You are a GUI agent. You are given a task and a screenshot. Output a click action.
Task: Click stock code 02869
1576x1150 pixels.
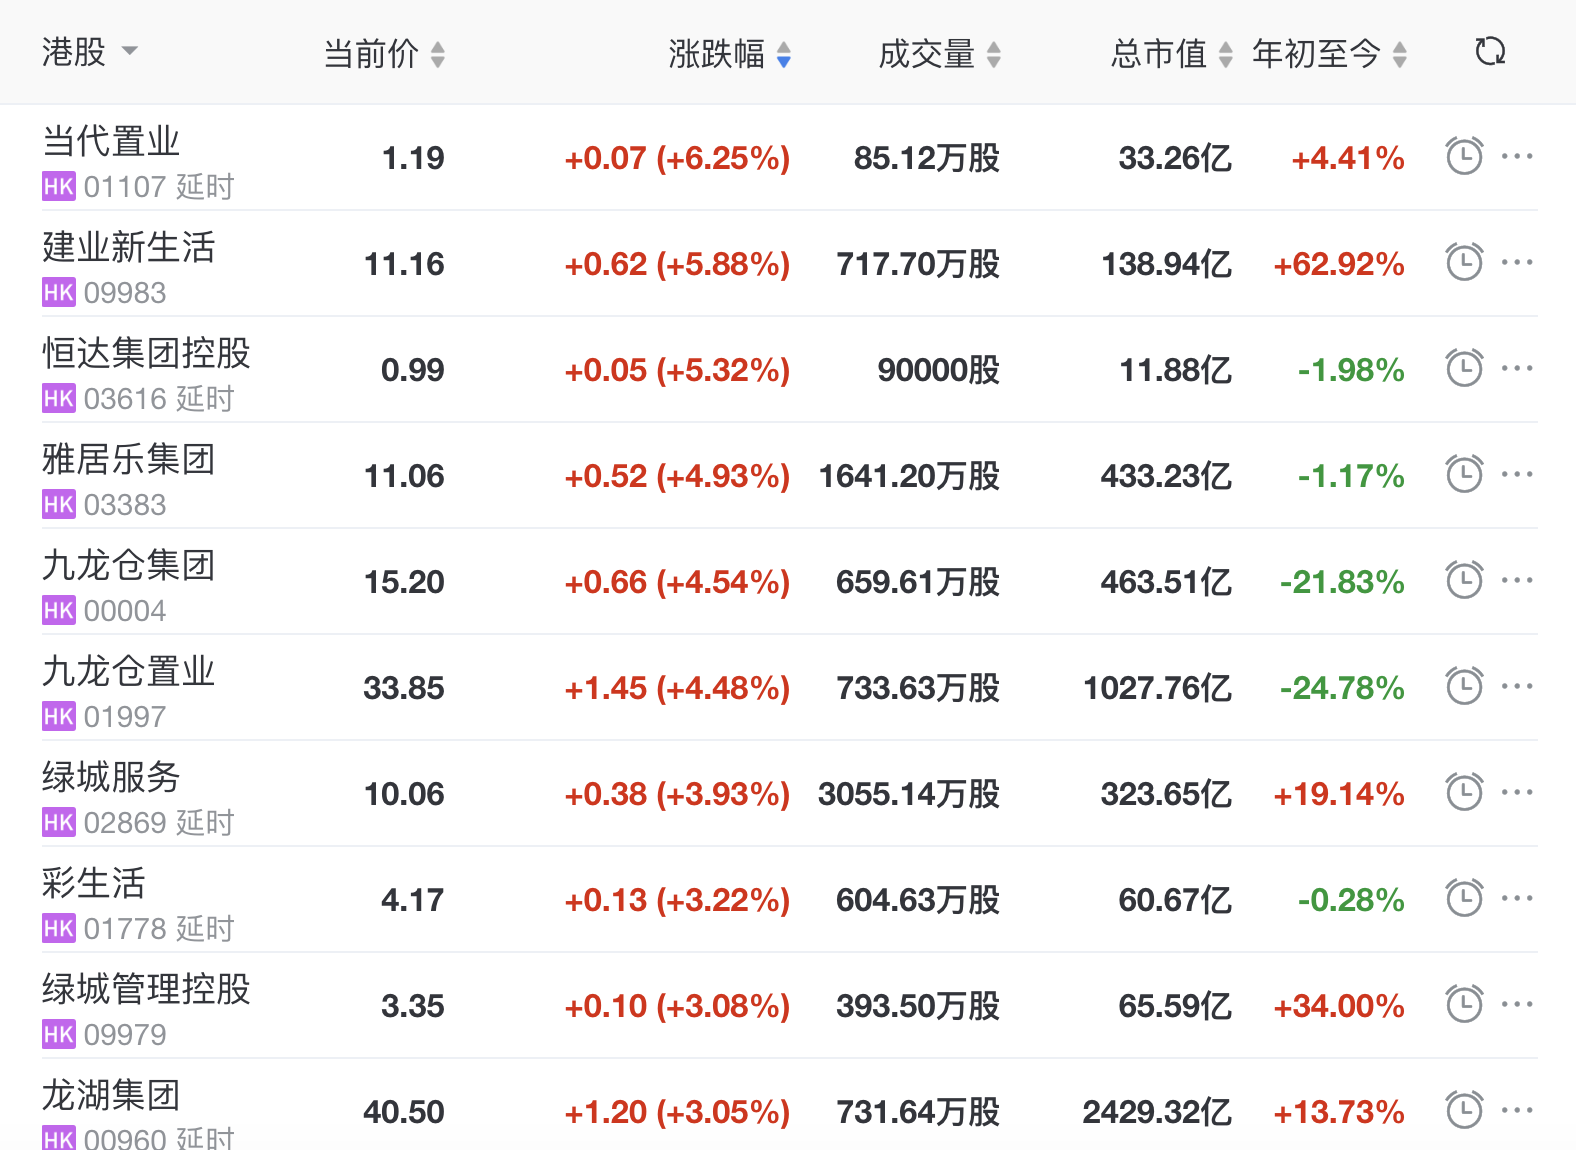(125, 823)
